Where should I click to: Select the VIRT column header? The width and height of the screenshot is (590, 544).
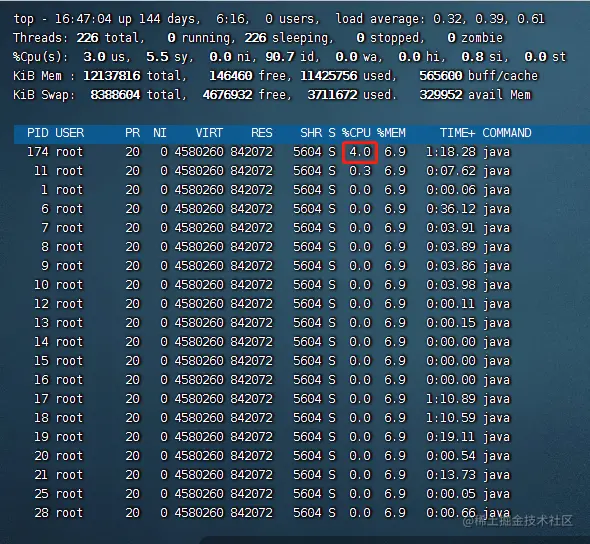point(209,133)
